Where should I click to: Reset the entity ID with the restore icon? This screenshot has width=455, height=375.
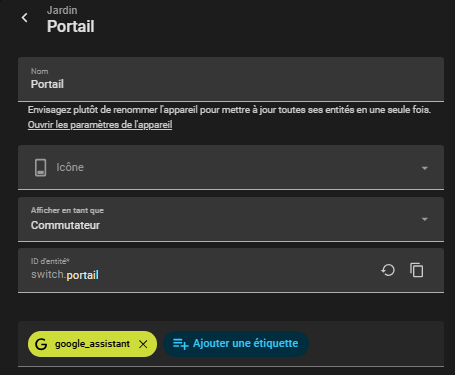tap(388, 270)
